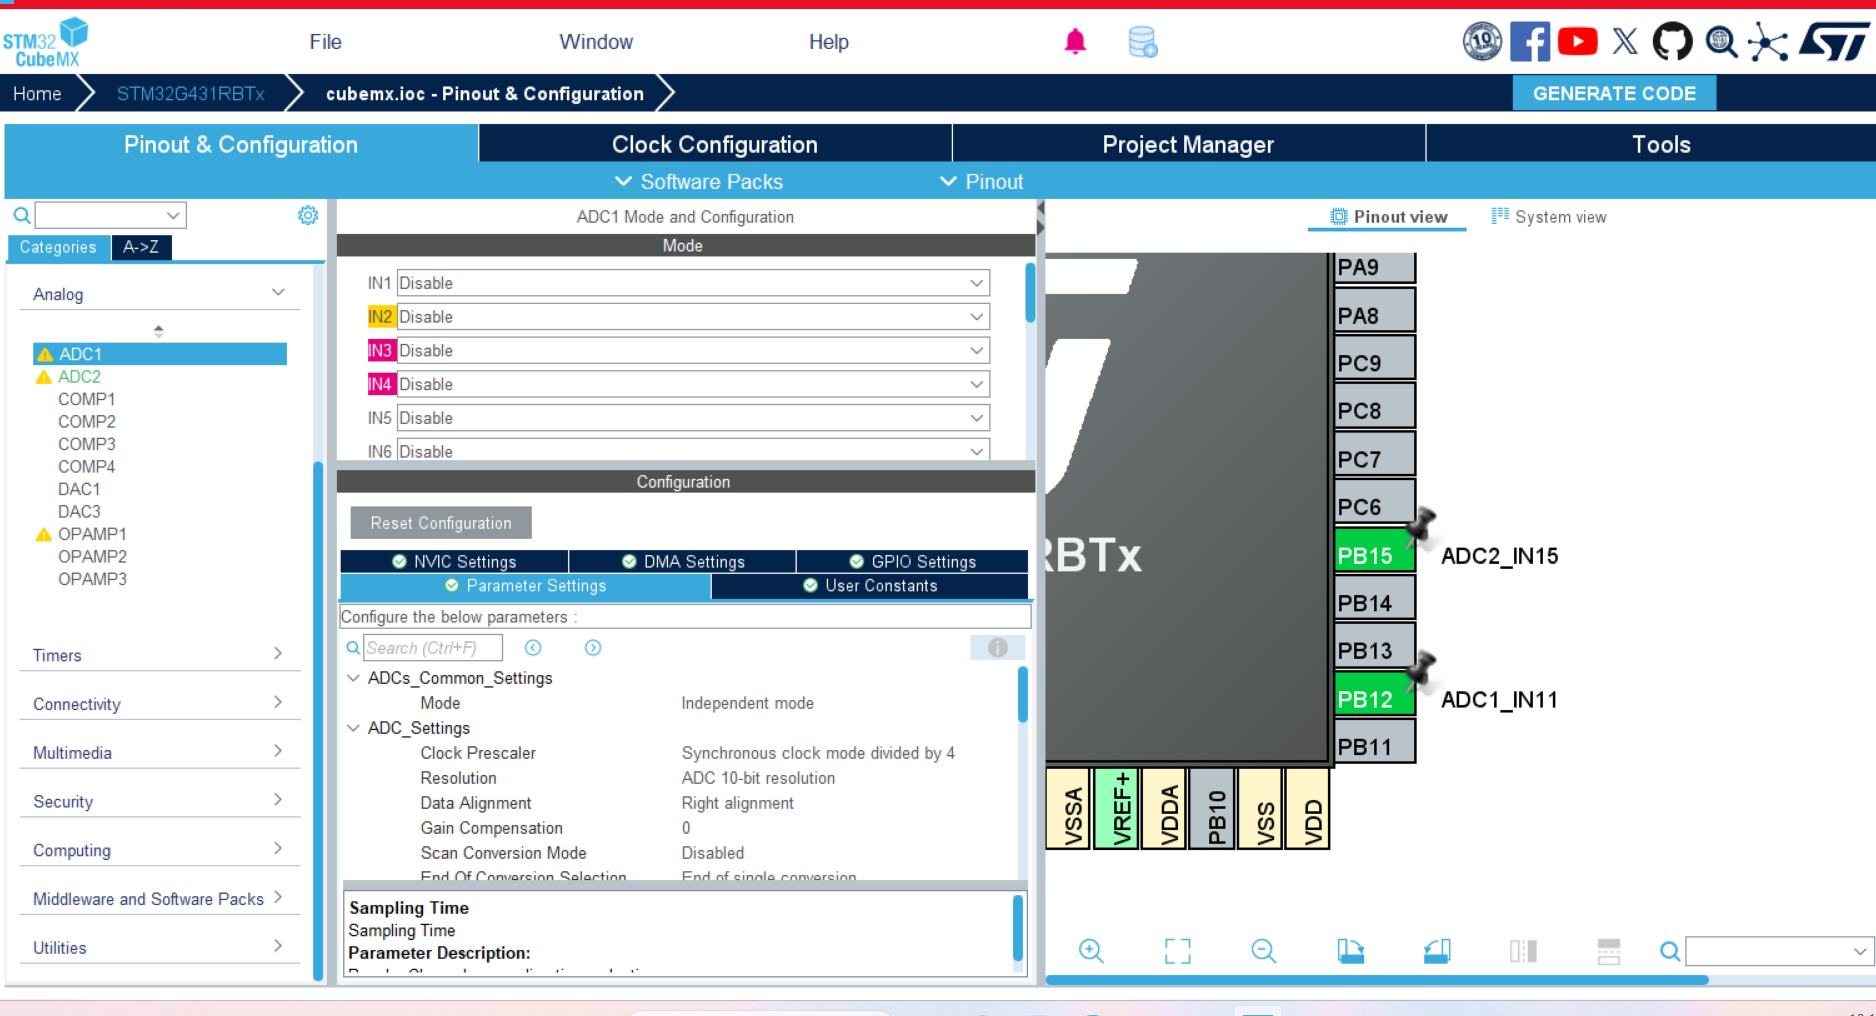1876x1016 pixels.
Task: Open the pin search combo box
Action: pyautogui.click(x=1779, y=951)
